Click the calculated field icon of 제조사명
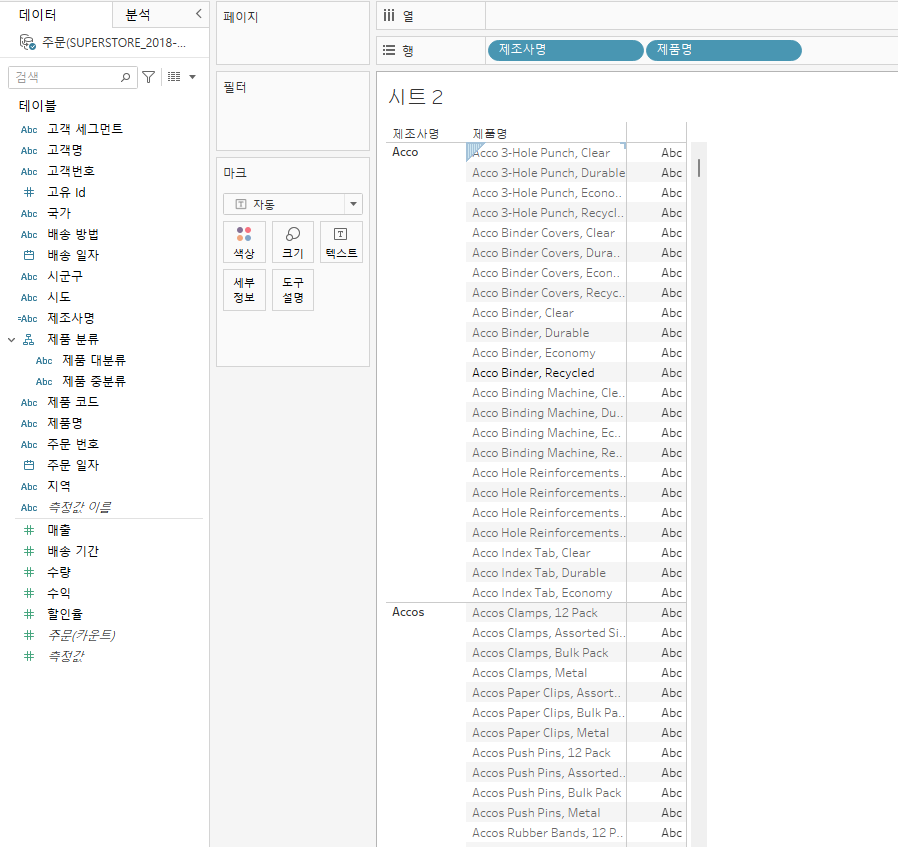Viewport: 898px width, 847px height. [x=27, y=318]
